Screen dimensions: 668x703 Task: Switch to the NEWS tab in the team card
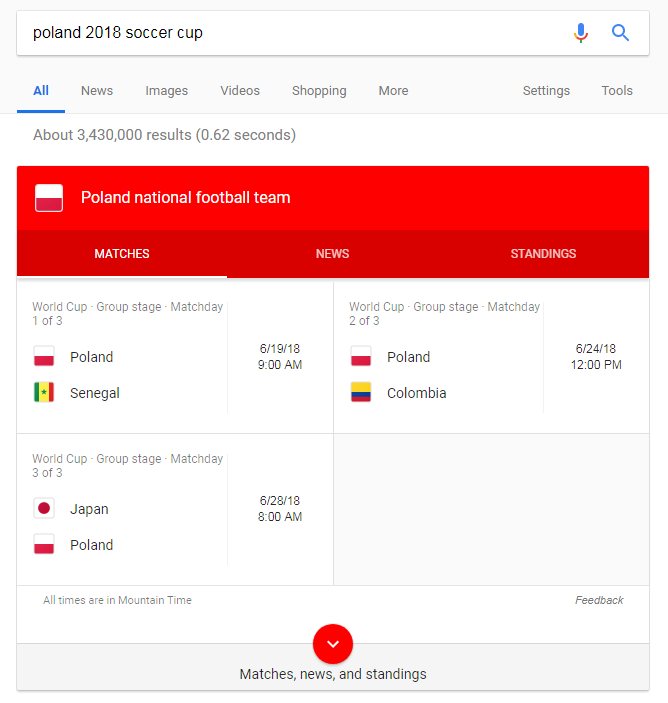tap(332, 254)
